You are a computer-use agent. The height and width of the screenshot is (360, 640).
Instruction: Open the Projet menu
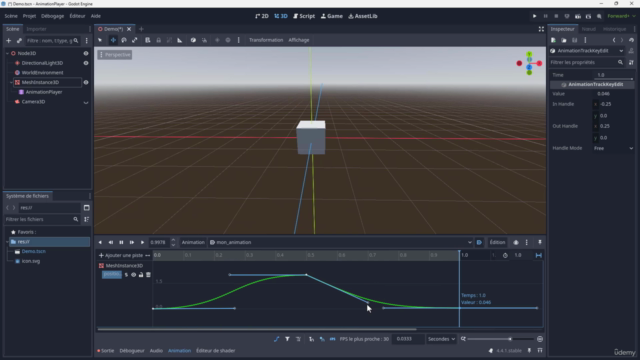(x=29, y=16)
